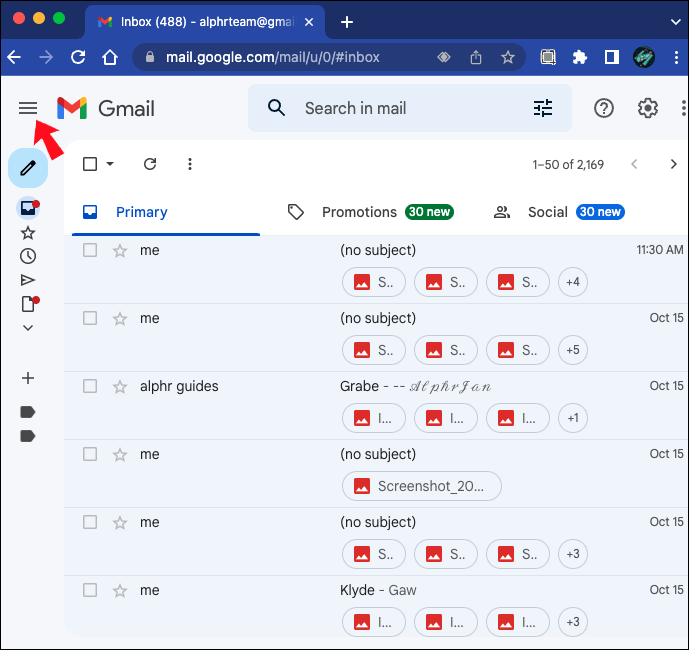
Task: Select checkbox of alphr guides email
Action: click(x=90, y=386)
